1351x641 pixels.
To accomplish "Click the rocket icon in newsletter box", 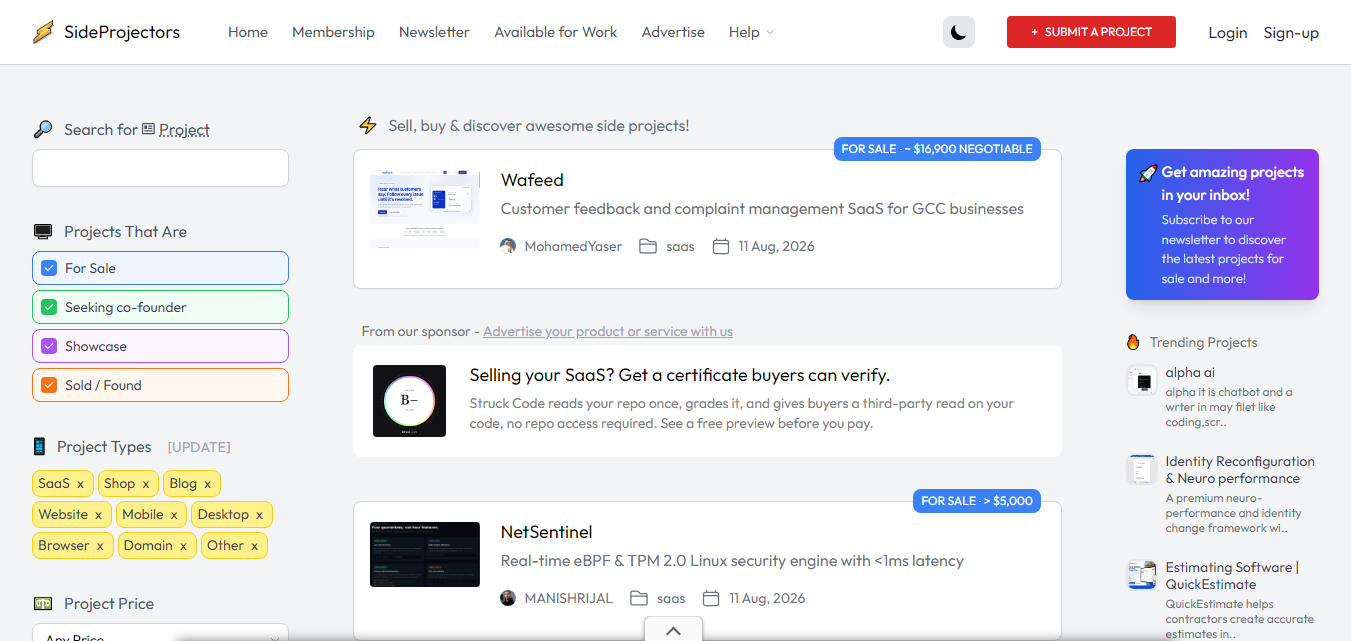I will pos(1148,173).
